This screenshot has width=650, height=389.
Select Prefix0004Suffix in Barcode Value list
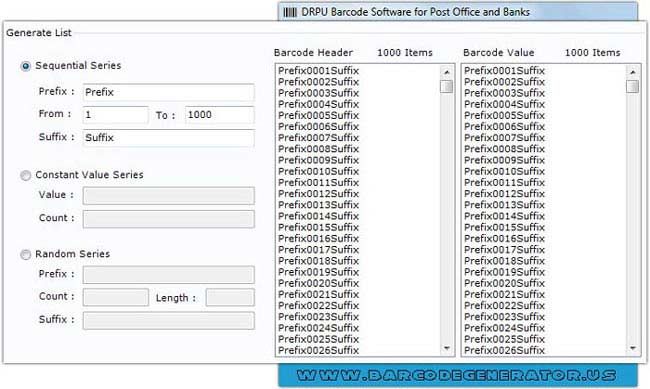coord(504,104)
